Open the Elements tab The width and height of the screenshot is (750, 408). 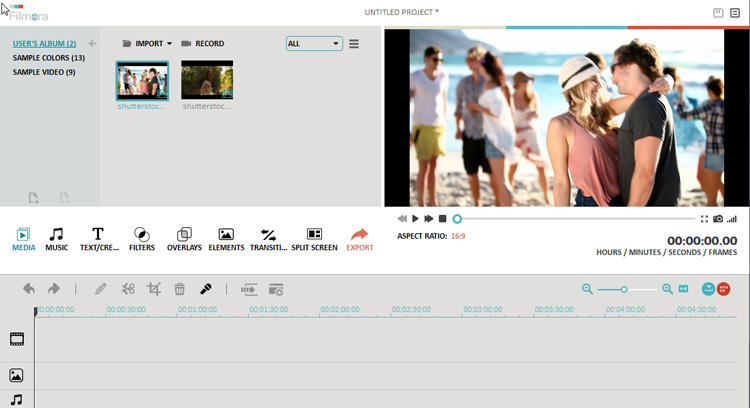[226, 239]
